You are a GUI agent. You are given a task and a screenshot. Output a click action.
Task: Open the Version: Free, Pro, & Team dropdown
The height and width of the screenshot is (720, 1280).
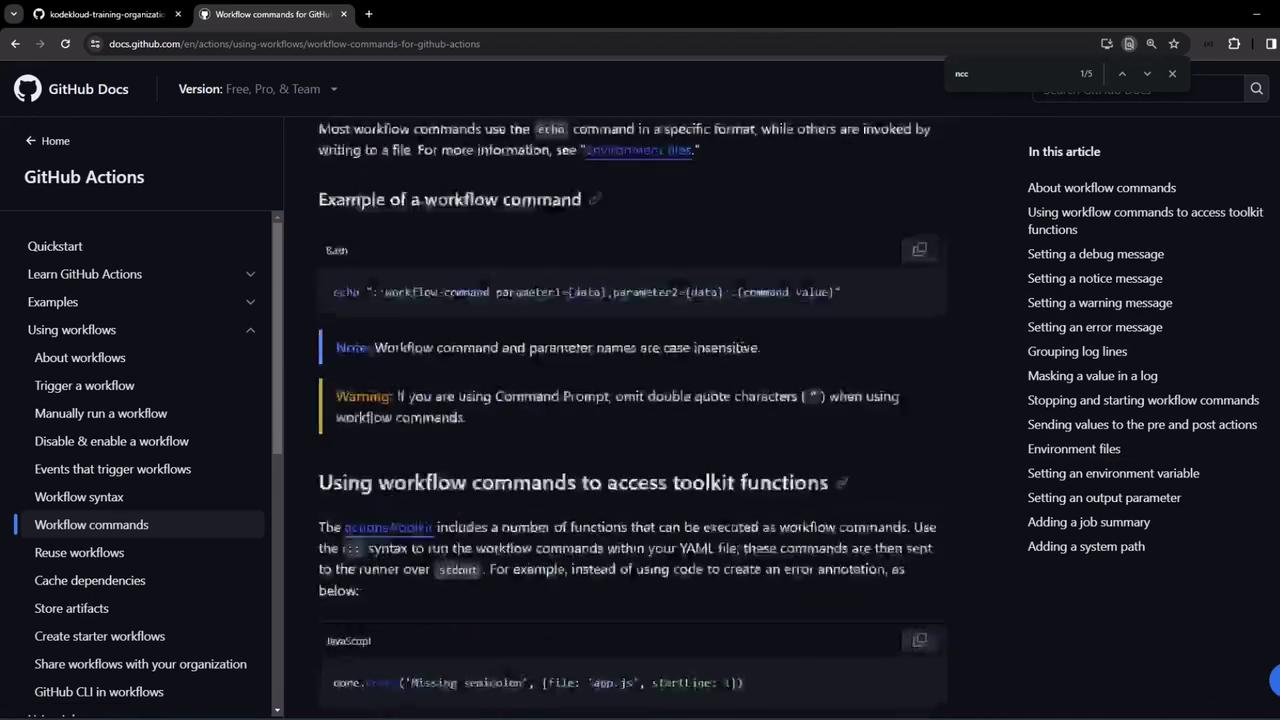[x=258, y=89]
